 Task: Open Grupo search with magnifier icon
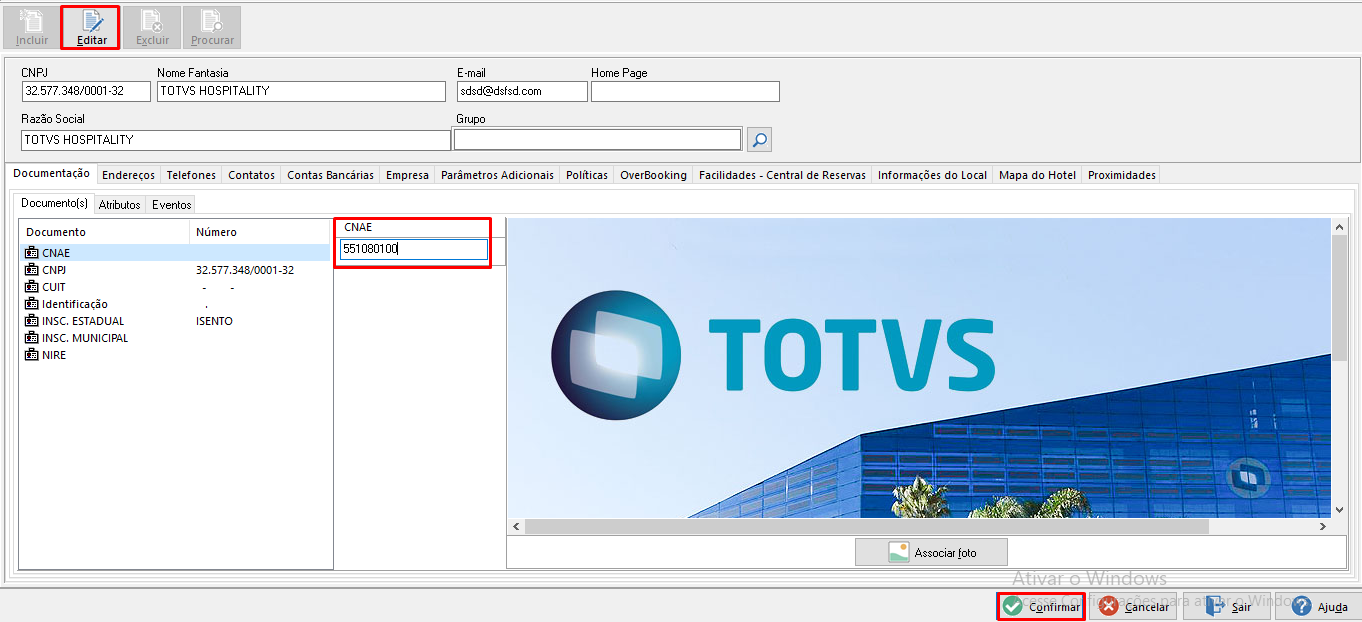(x=759, y=139)
